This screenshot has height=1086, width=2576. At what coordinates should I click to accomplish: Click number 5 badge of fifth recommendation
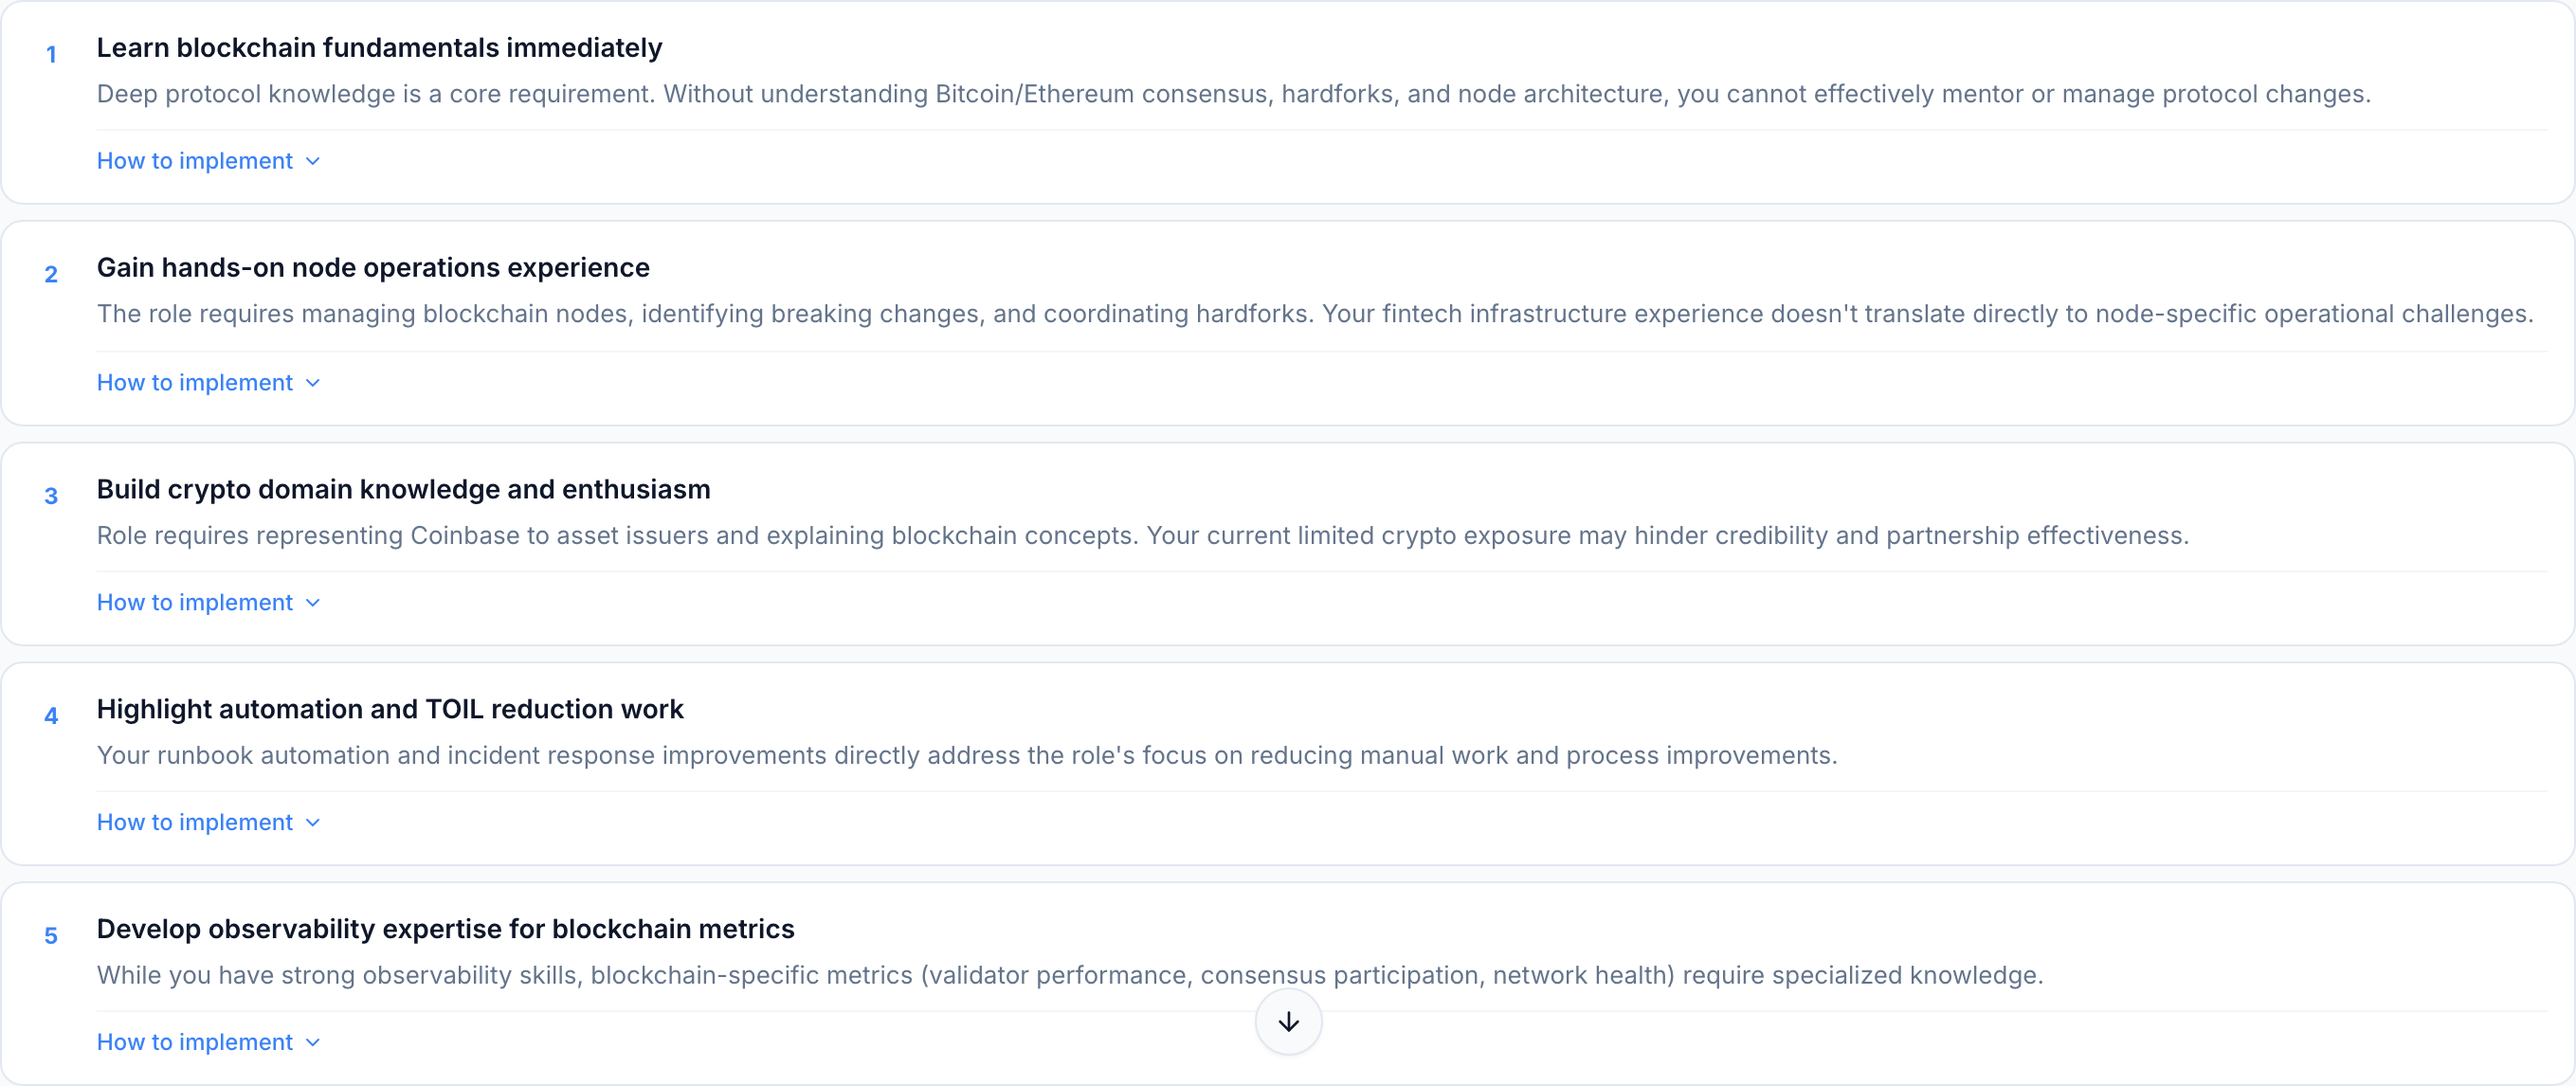(51, 936)
